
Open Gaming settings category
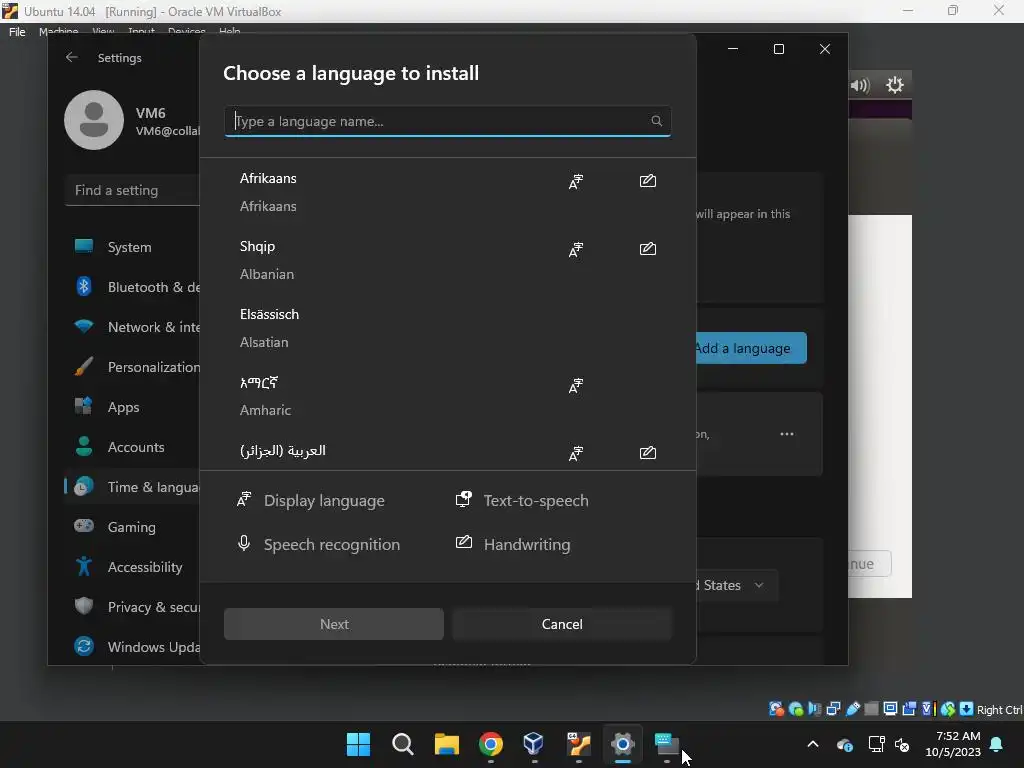133,526
